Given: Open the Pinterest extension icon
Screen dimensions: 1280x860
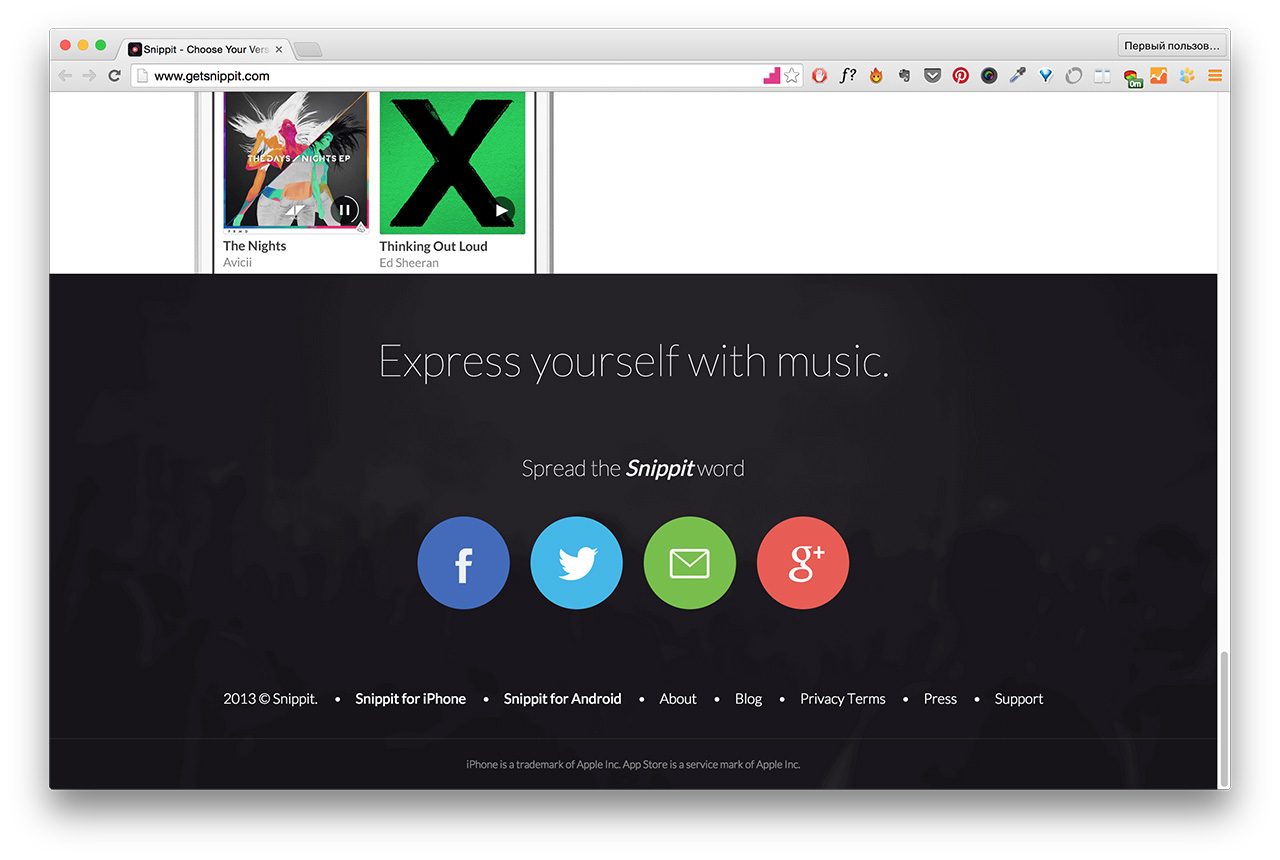Looking at the screenshot, I should click(x=960, y=75).
